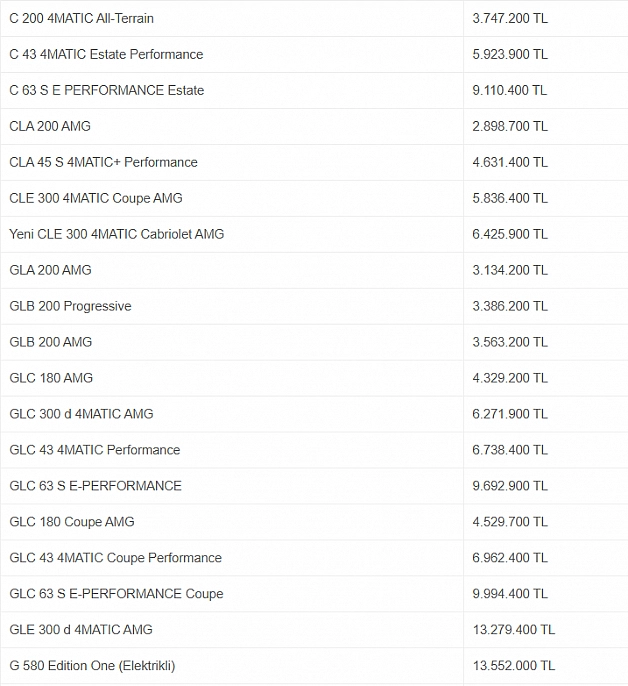Click the 13.279.400 TL price
This screenshot has height=686, width=628.
(513, 629)
